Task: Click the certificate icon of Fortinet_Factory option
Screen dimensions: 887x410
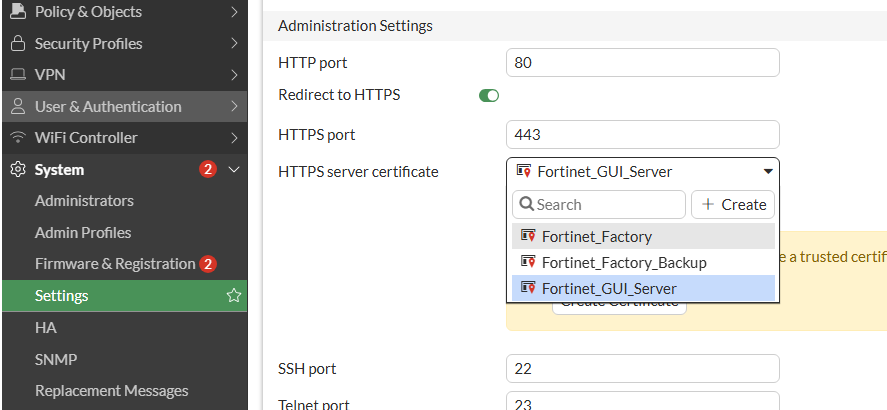Action: tap(528, 236)
